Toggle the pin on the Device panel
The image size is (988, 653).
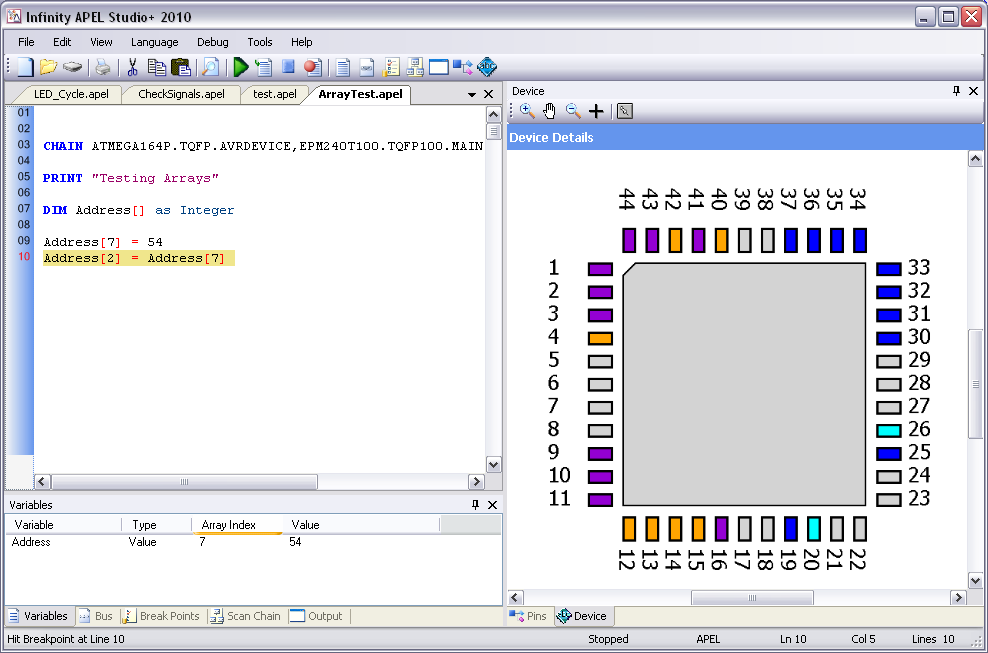pyautogui.click(x=956, y=91)
